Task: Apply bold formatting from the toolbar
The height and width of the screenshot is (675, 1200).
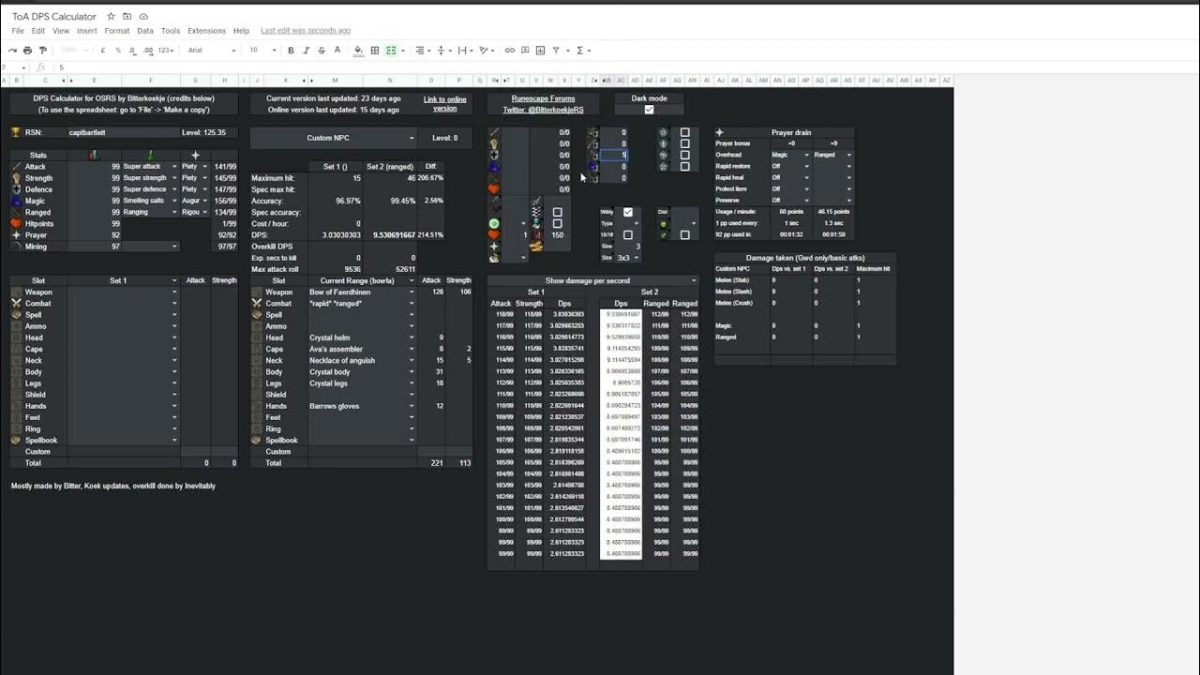Action: [289, 50]
